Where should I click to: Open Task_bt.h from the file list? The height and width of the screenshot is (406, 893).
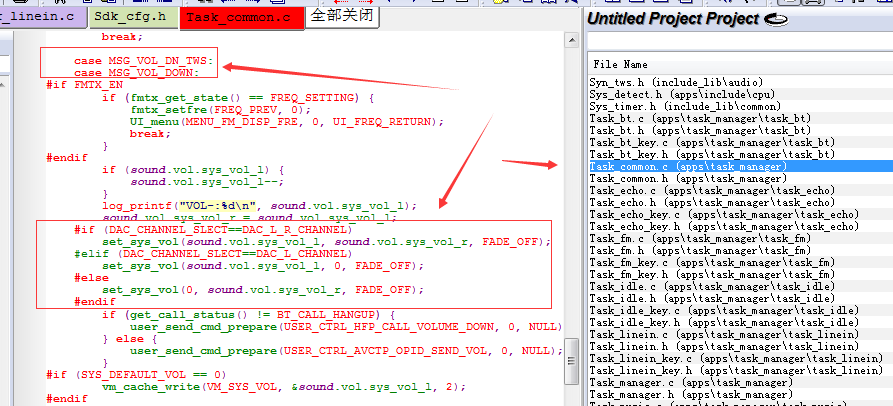point(700,130)
